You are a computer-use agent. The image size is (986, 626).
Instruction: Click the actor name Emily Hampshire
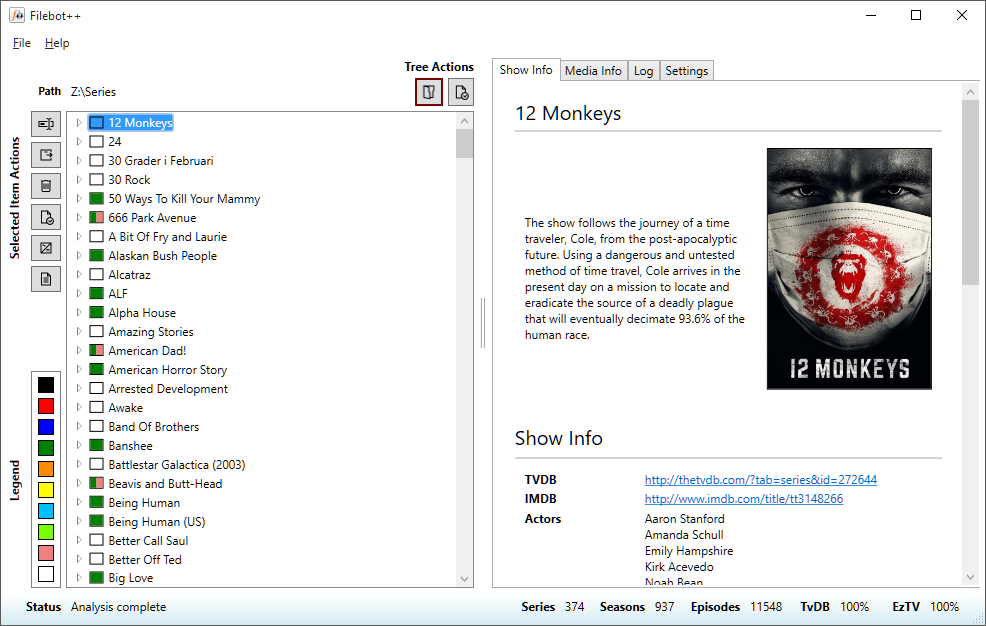point(689,551)
